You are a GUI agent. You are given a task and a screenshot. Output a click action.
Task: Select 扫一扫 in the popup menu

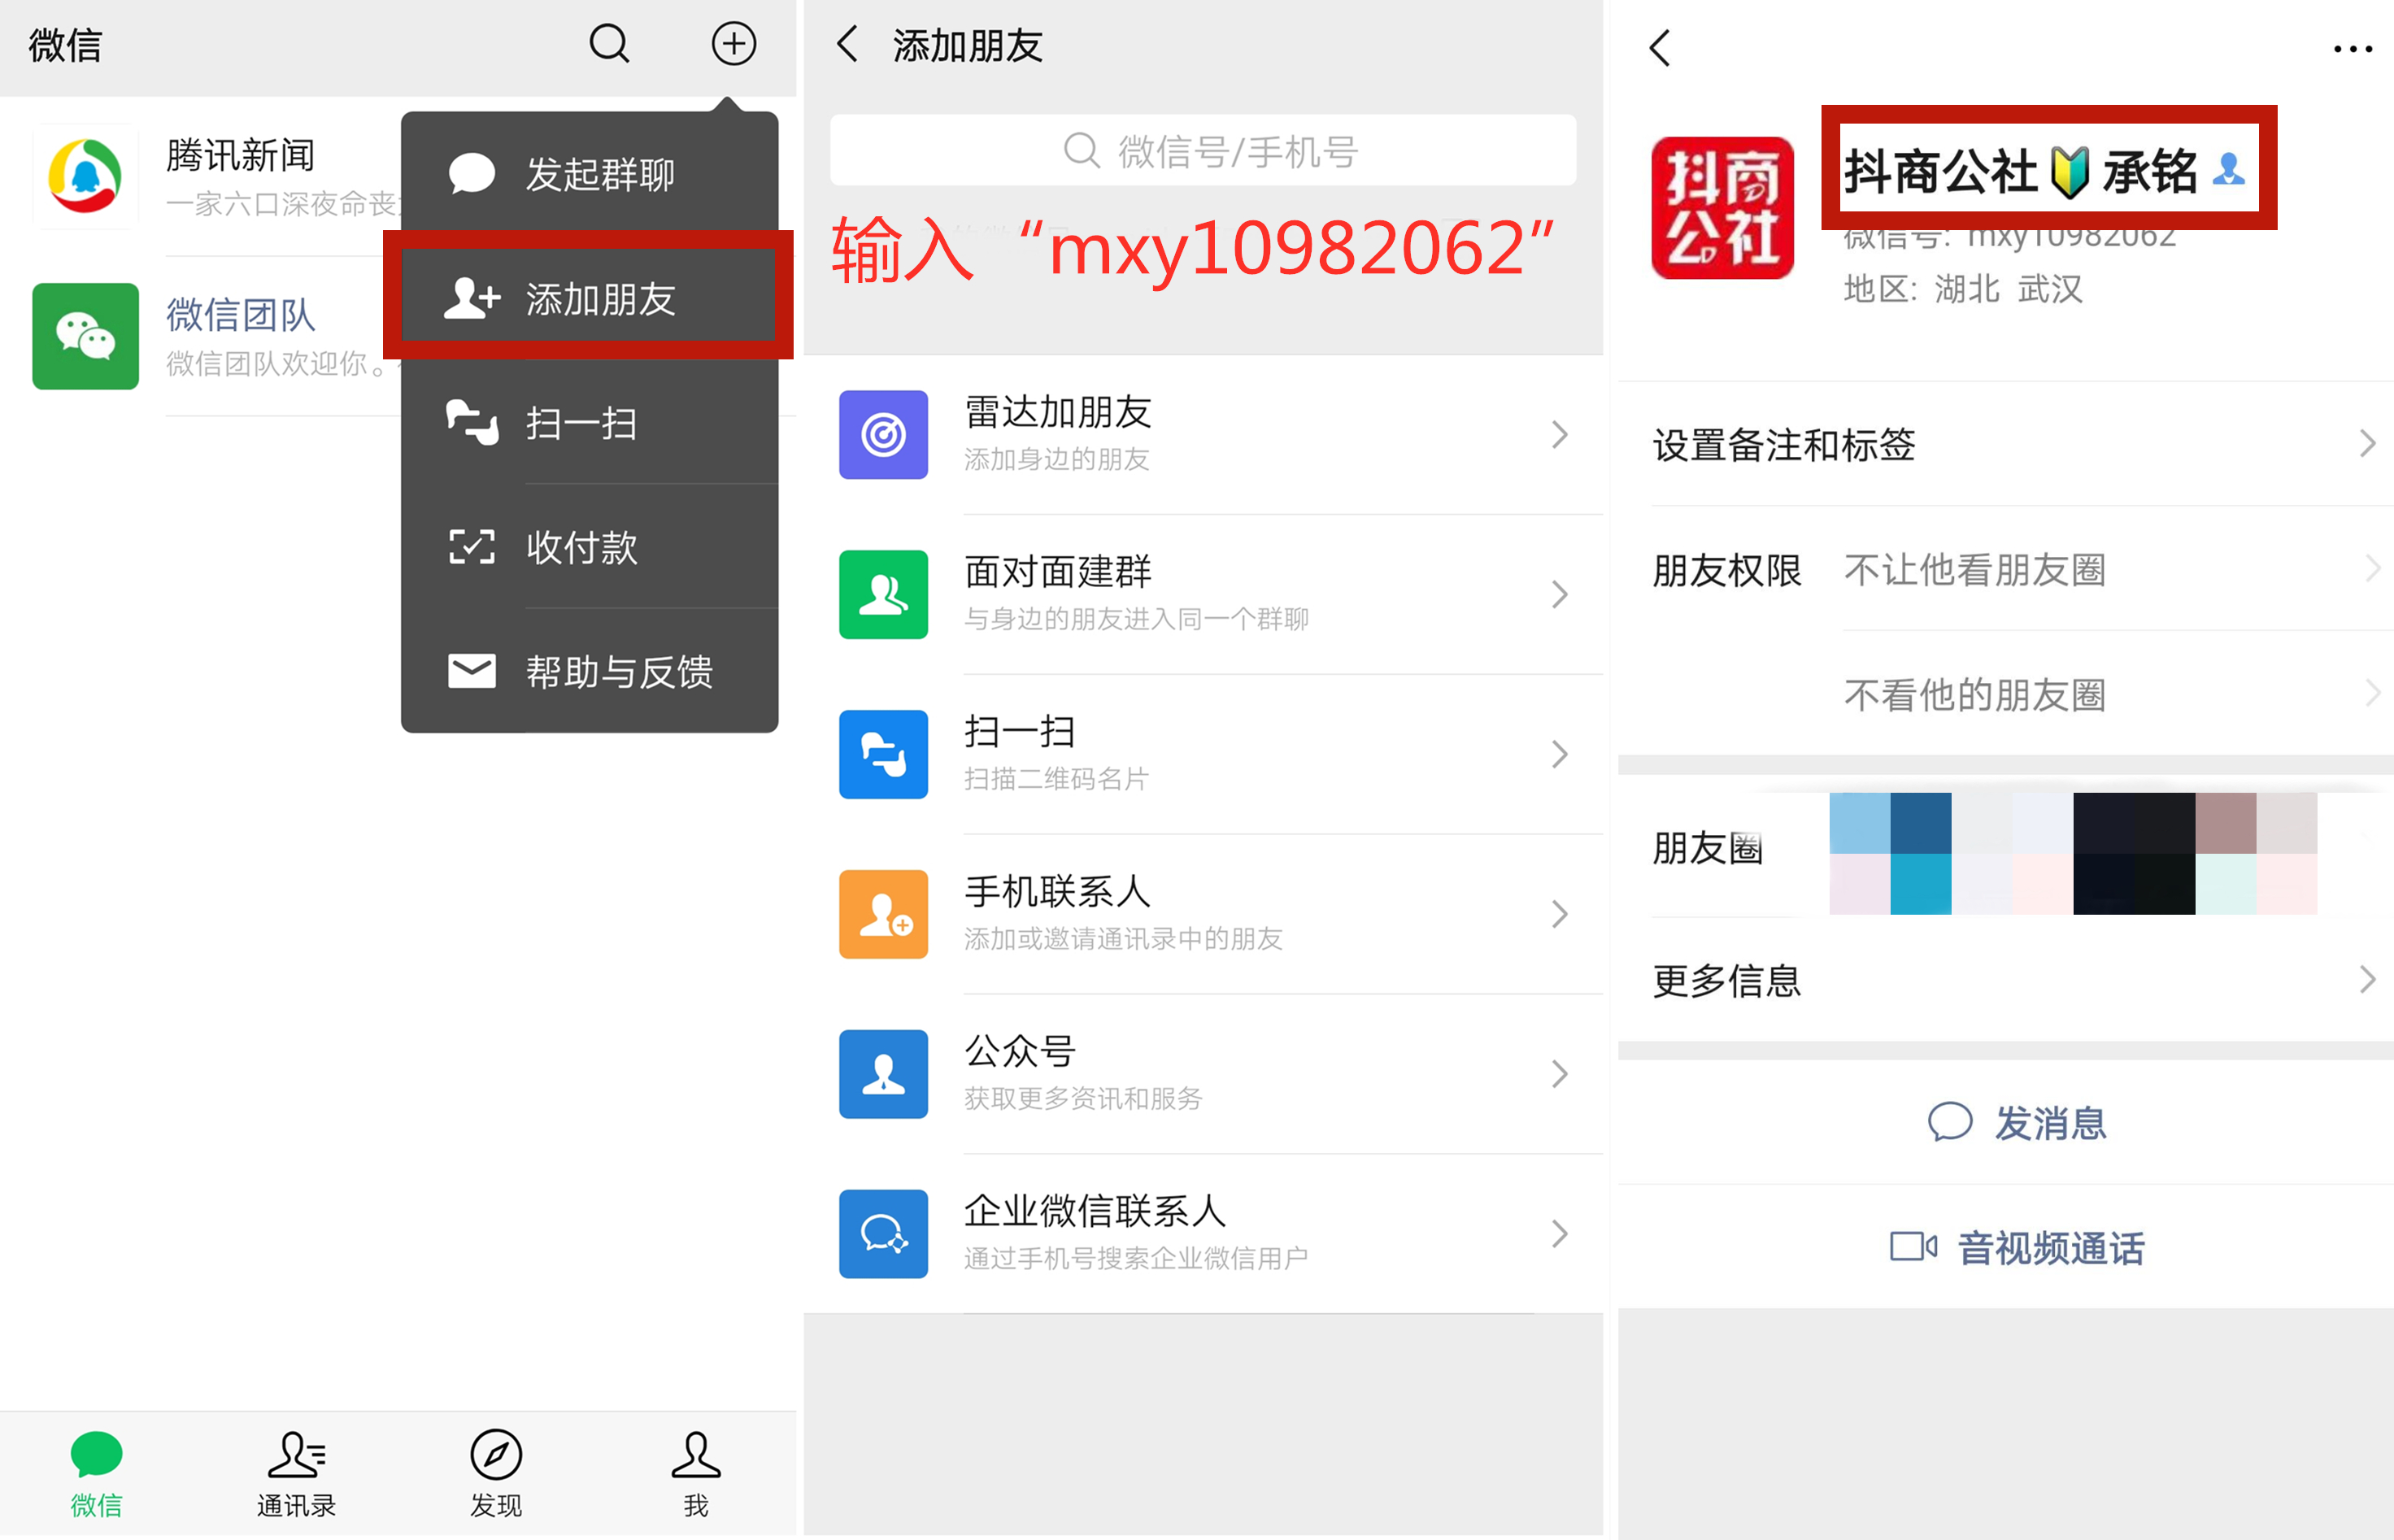(590, 422)
